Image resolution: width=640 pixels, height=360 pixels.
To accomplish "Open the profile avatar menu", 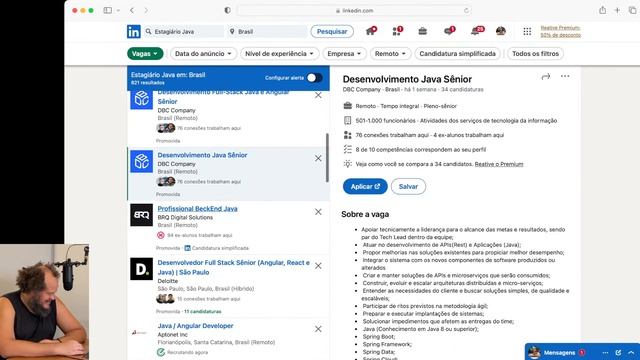I will pyautogui.click(x=501, y=31).
